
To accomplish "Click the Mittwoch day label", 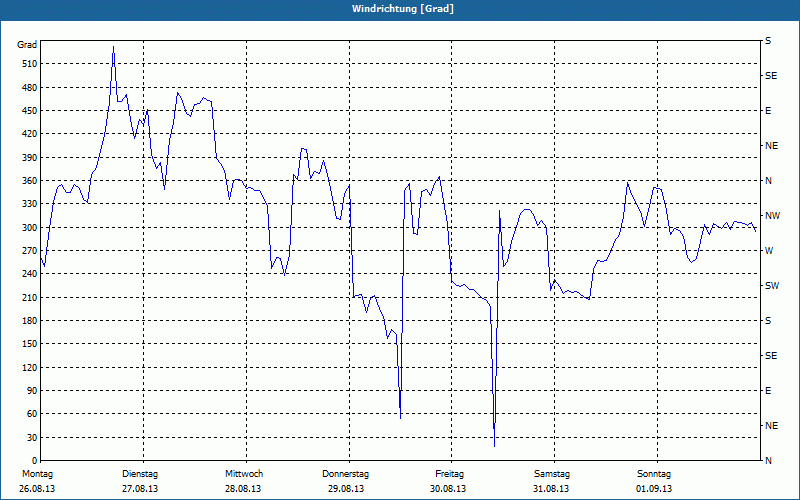I will 244,474.
